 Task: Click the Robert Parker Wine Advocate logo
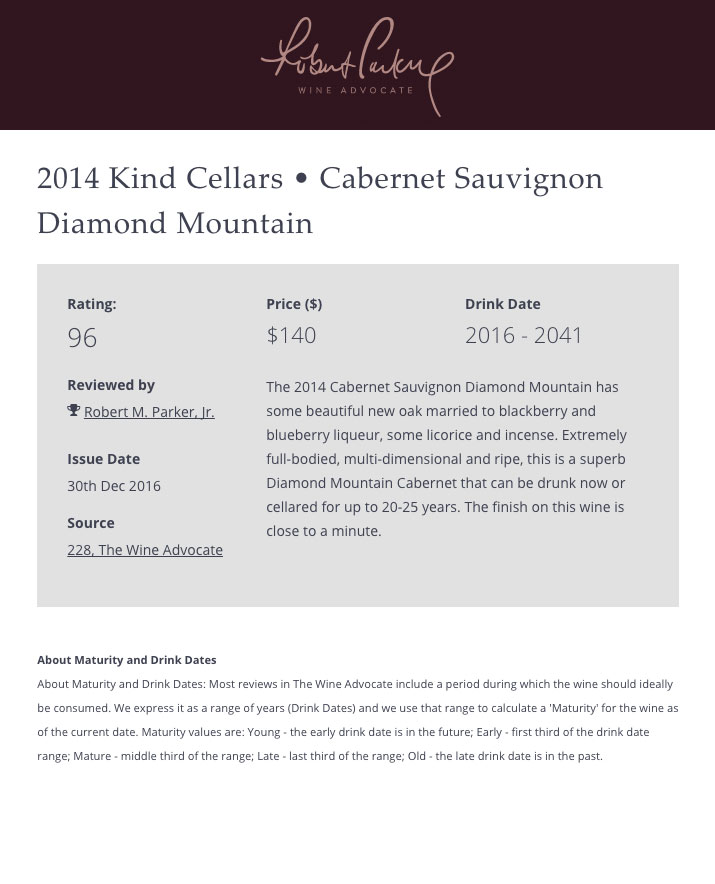pos(358,66)
